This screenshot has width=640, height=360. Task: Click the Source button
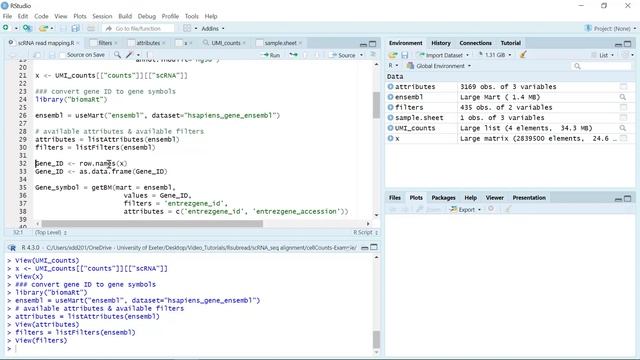click(x=343, y=55)
